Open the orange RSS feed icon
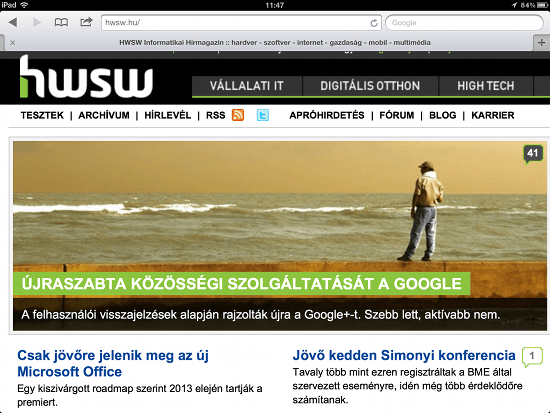 click(x=238, y=115)
